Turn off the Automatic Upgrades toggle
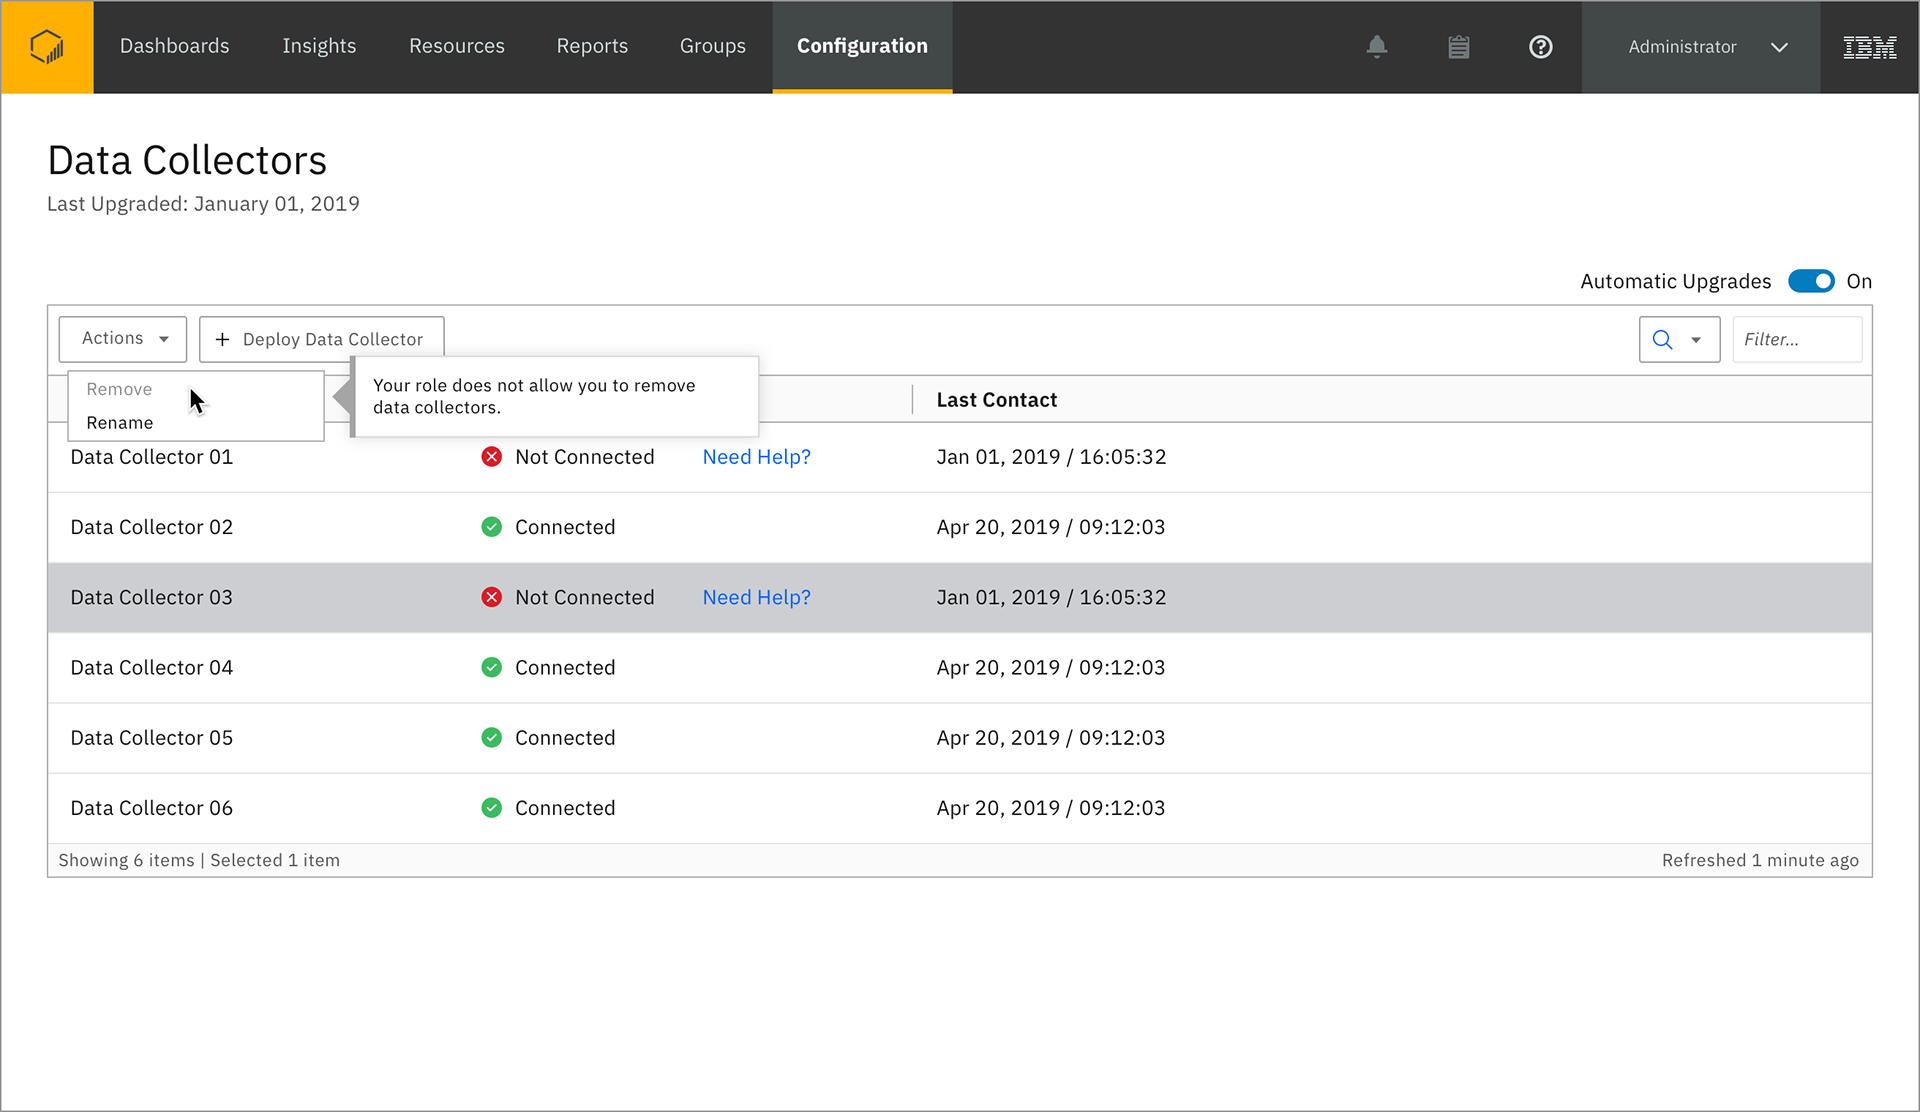Image resolution: width=1920 pixels, height=1112 pixels. (x=1811, y=281)
